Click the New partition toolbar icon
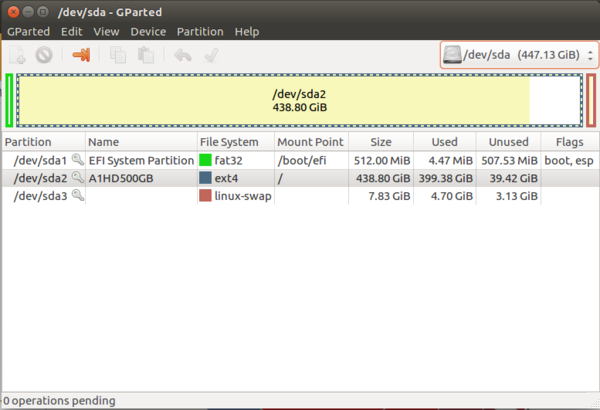This screenshot has height=410, width=600. pos(17,55)
